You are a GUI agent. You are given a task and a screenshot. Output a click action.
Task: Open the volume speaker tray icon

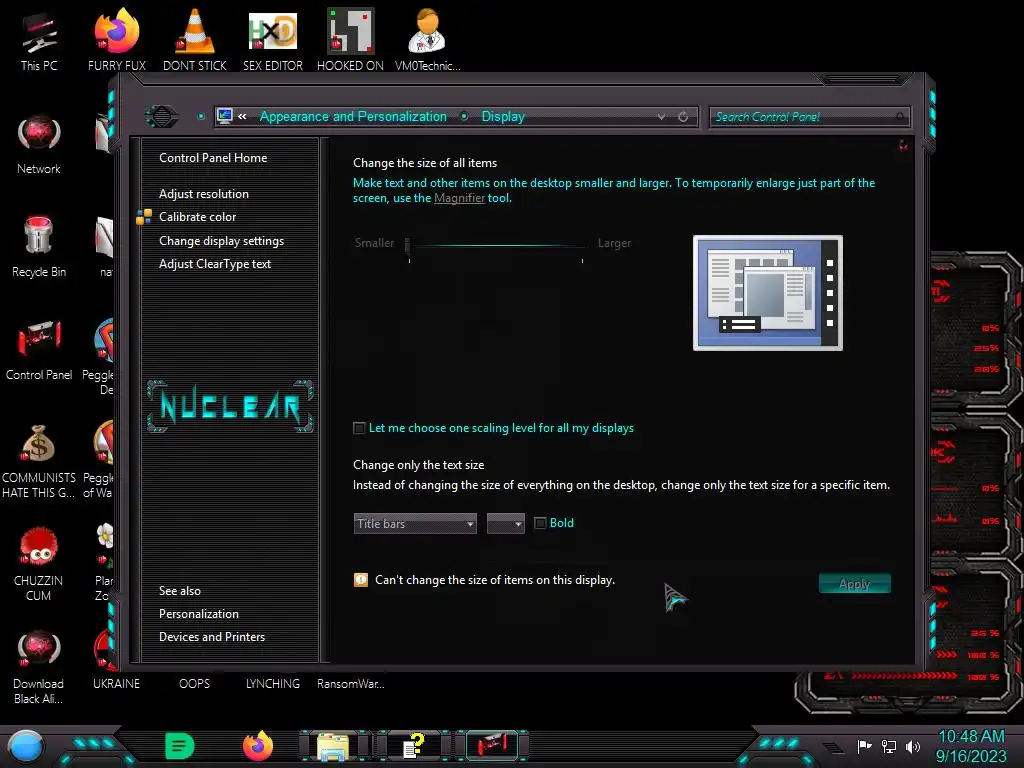coord(913,746)
